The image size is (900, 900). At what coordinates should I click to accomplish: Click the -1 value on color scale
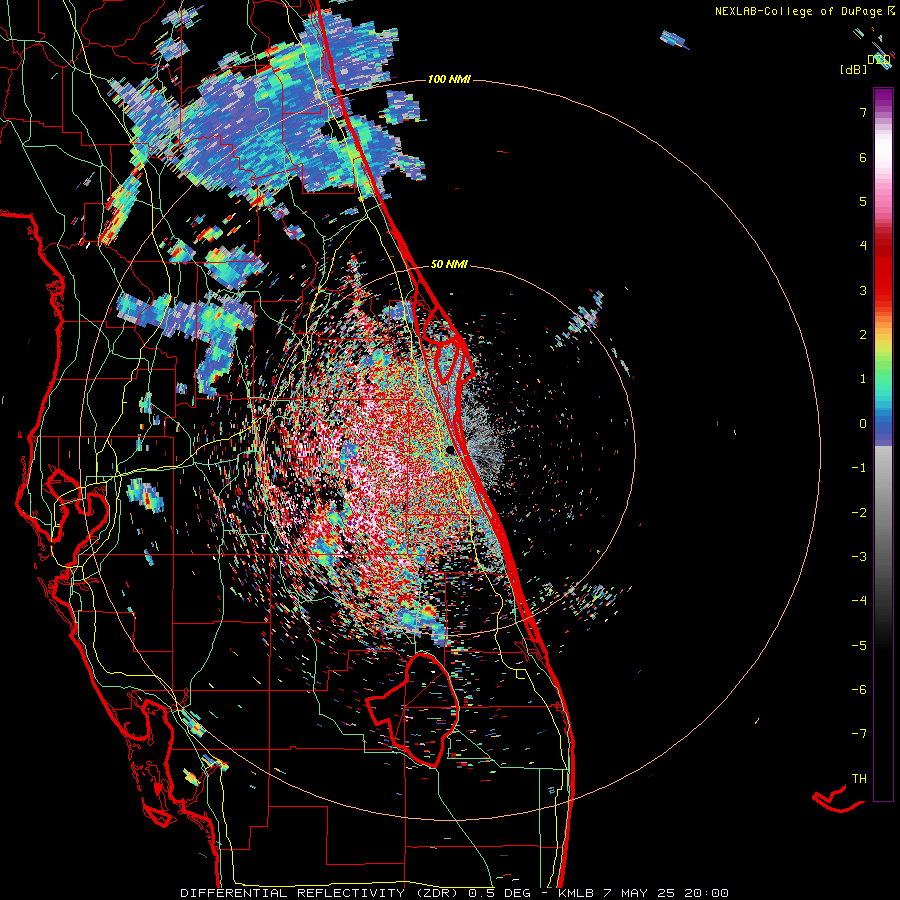(x=859, y=468)
